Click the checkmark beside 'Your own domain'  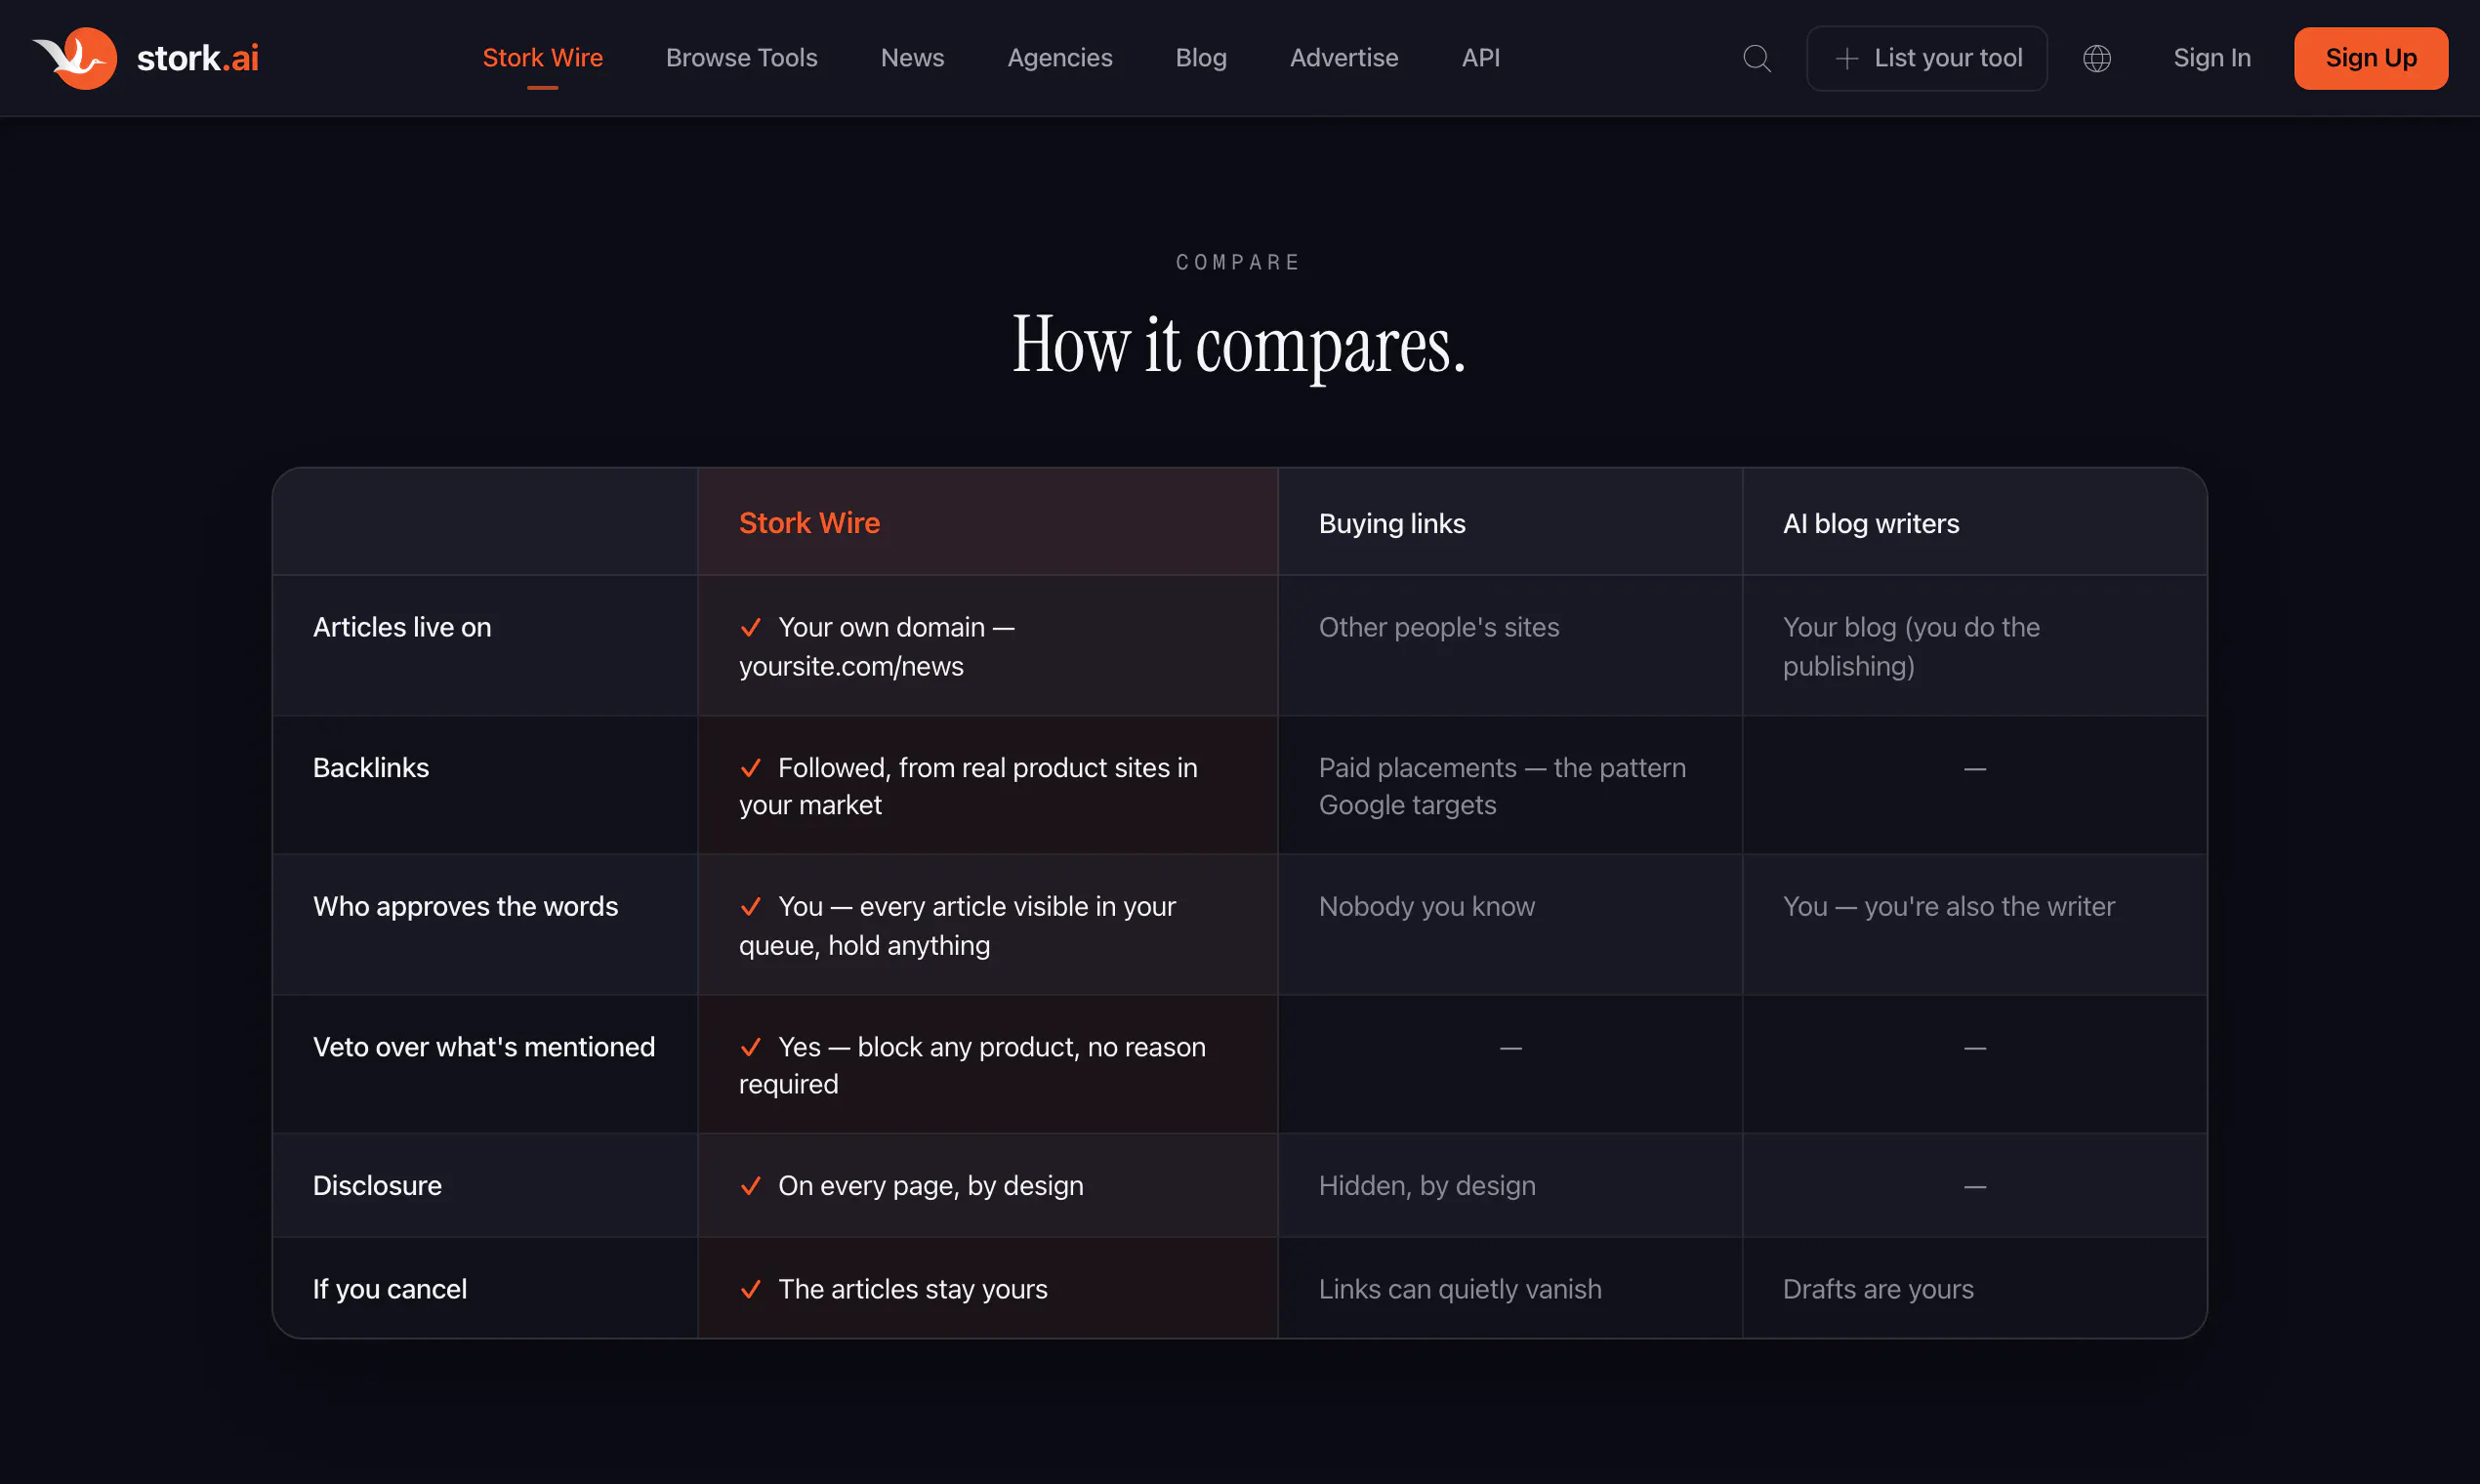(x=750, y=628)
